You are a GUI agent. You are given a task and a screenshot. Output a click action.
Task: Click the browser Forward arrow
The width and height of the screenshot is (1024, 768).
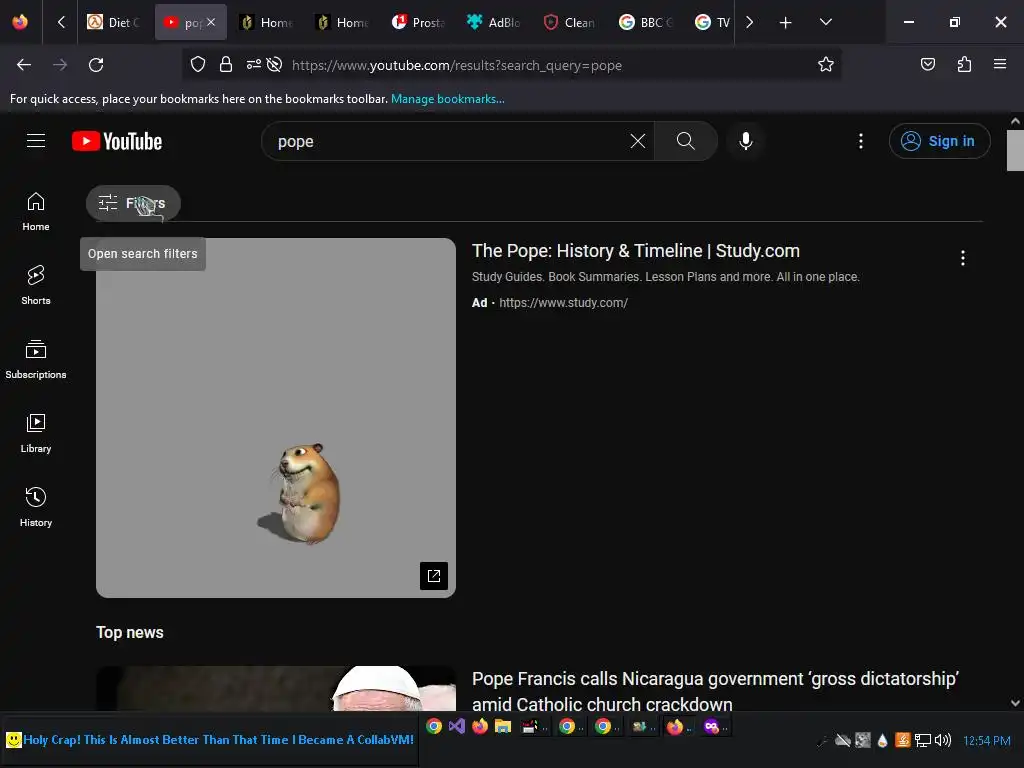click(60, 65)
